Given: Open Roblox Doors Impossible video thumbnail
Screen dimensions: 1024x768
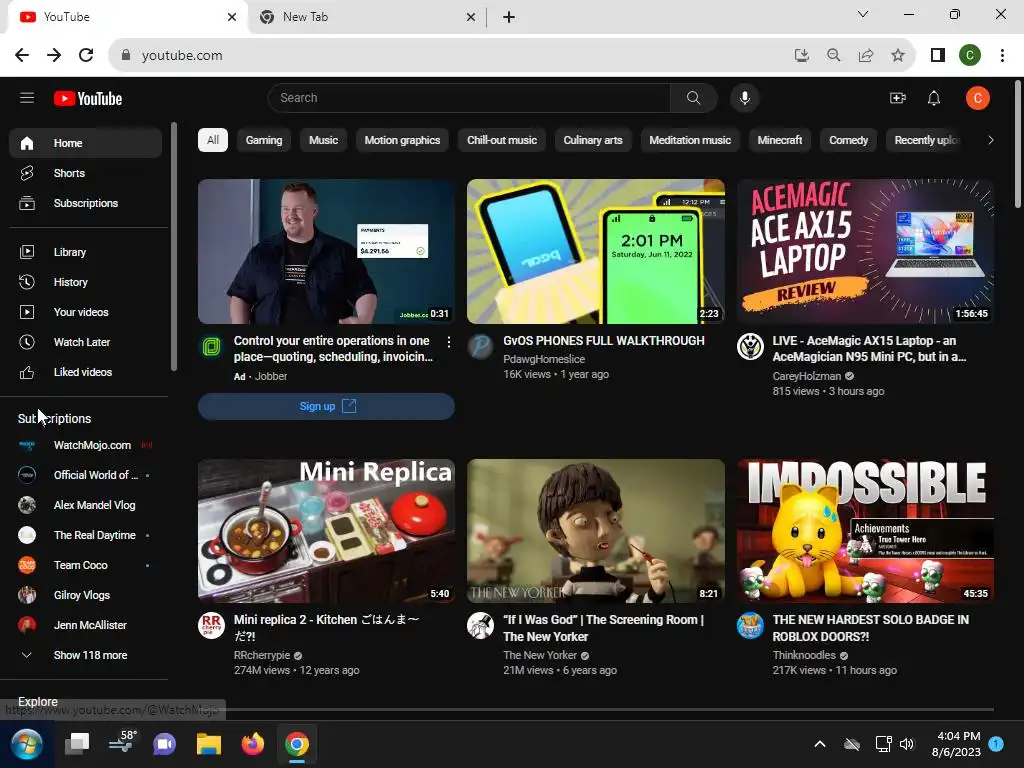Looking at the screenshot, I should [865, 531].
